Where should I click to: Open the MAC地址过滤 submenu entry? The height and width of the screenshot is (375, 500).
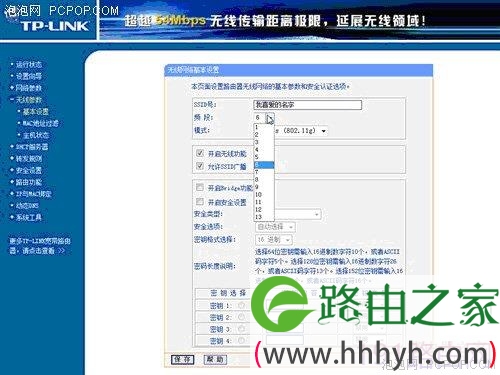[x=40, y=123]
